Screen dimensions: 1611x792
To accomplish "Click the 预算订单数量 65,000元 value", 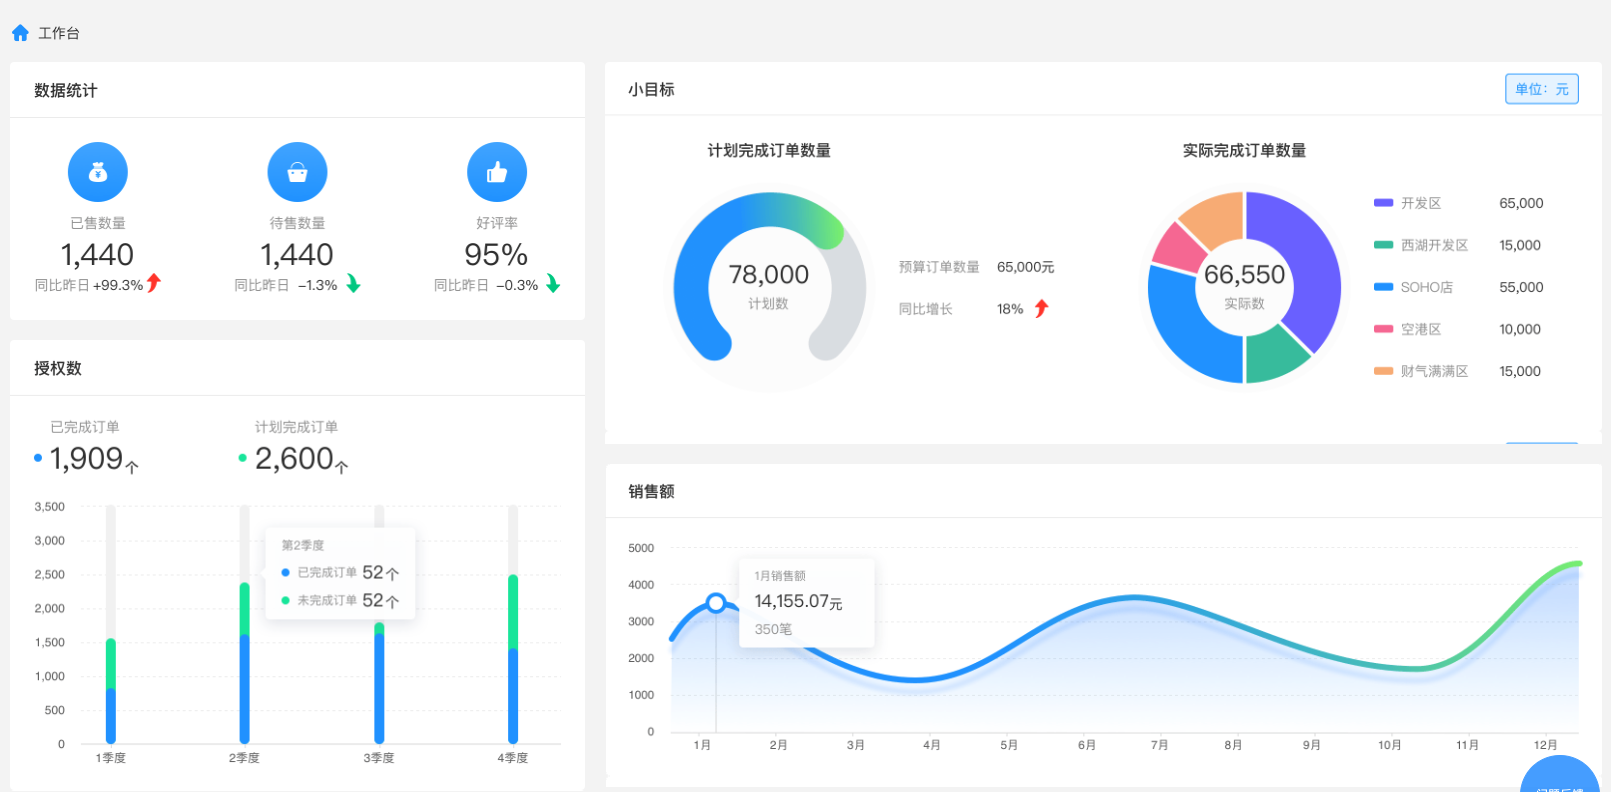I will 1025,267.
